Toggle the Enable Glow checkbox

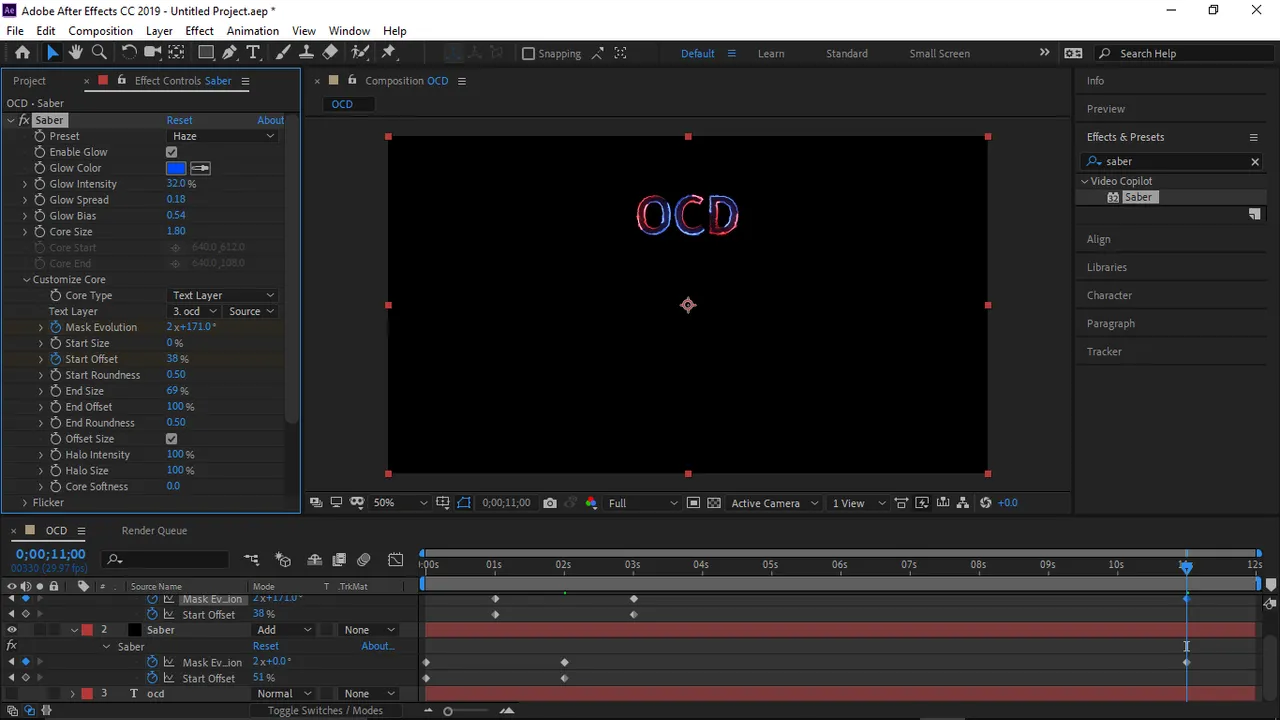(x=171, y=152)
